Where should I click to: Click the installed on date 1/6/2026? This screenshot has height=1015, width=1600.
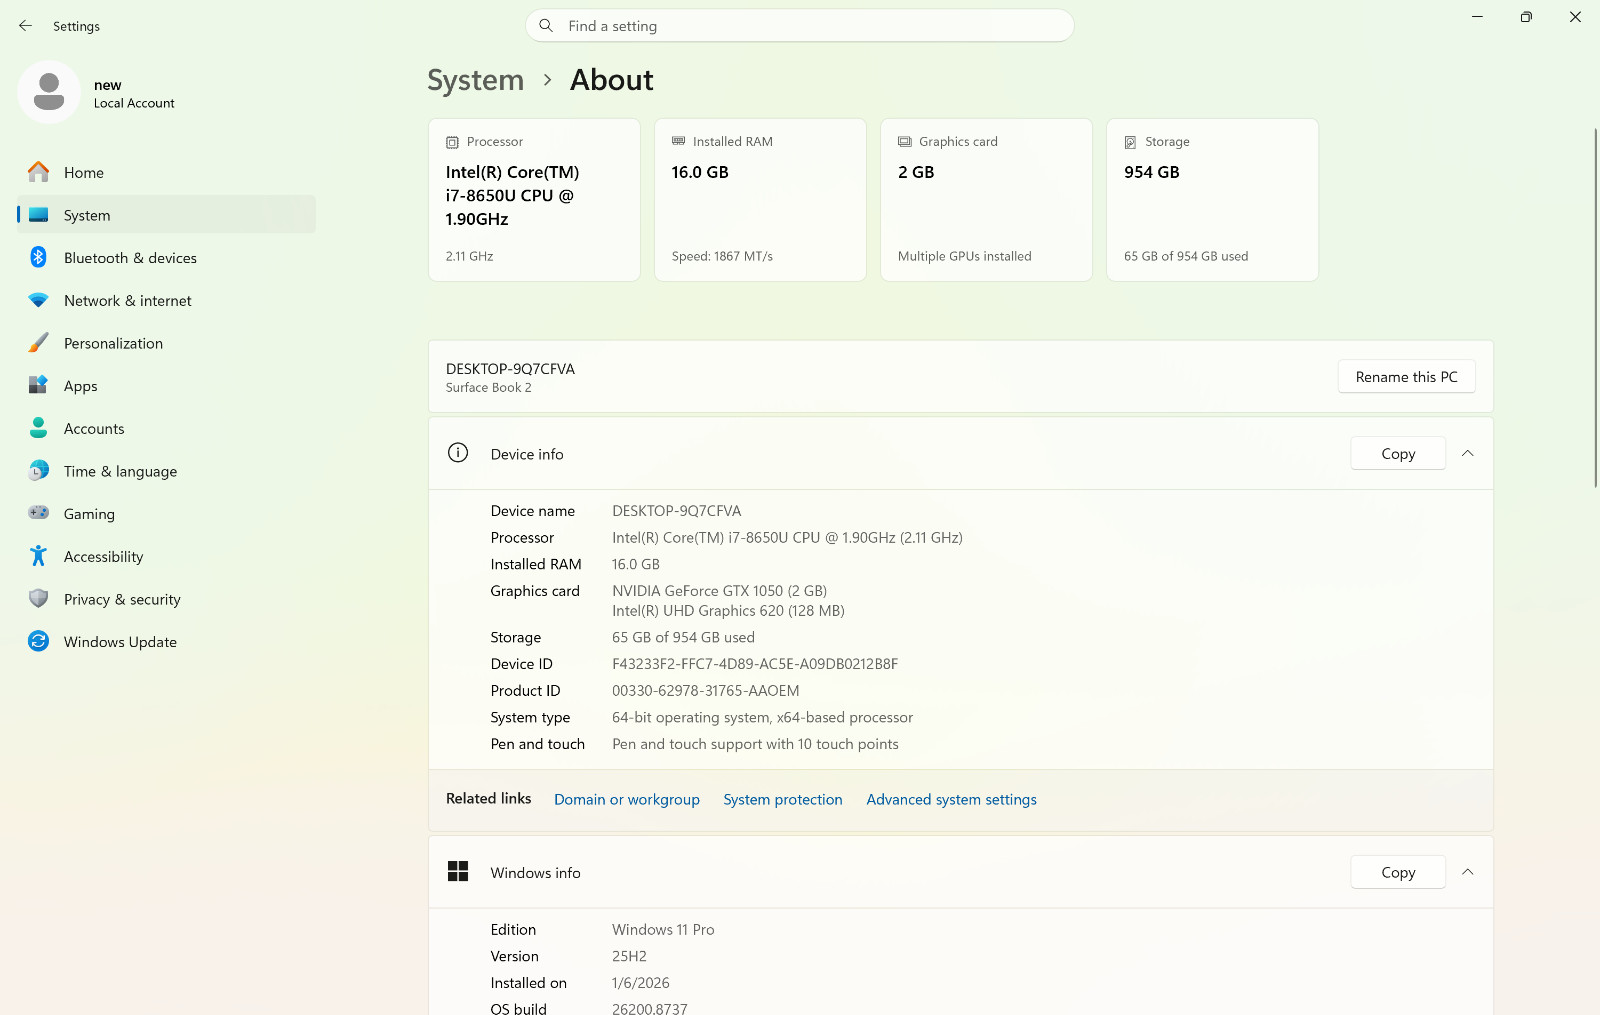(641, 983)
